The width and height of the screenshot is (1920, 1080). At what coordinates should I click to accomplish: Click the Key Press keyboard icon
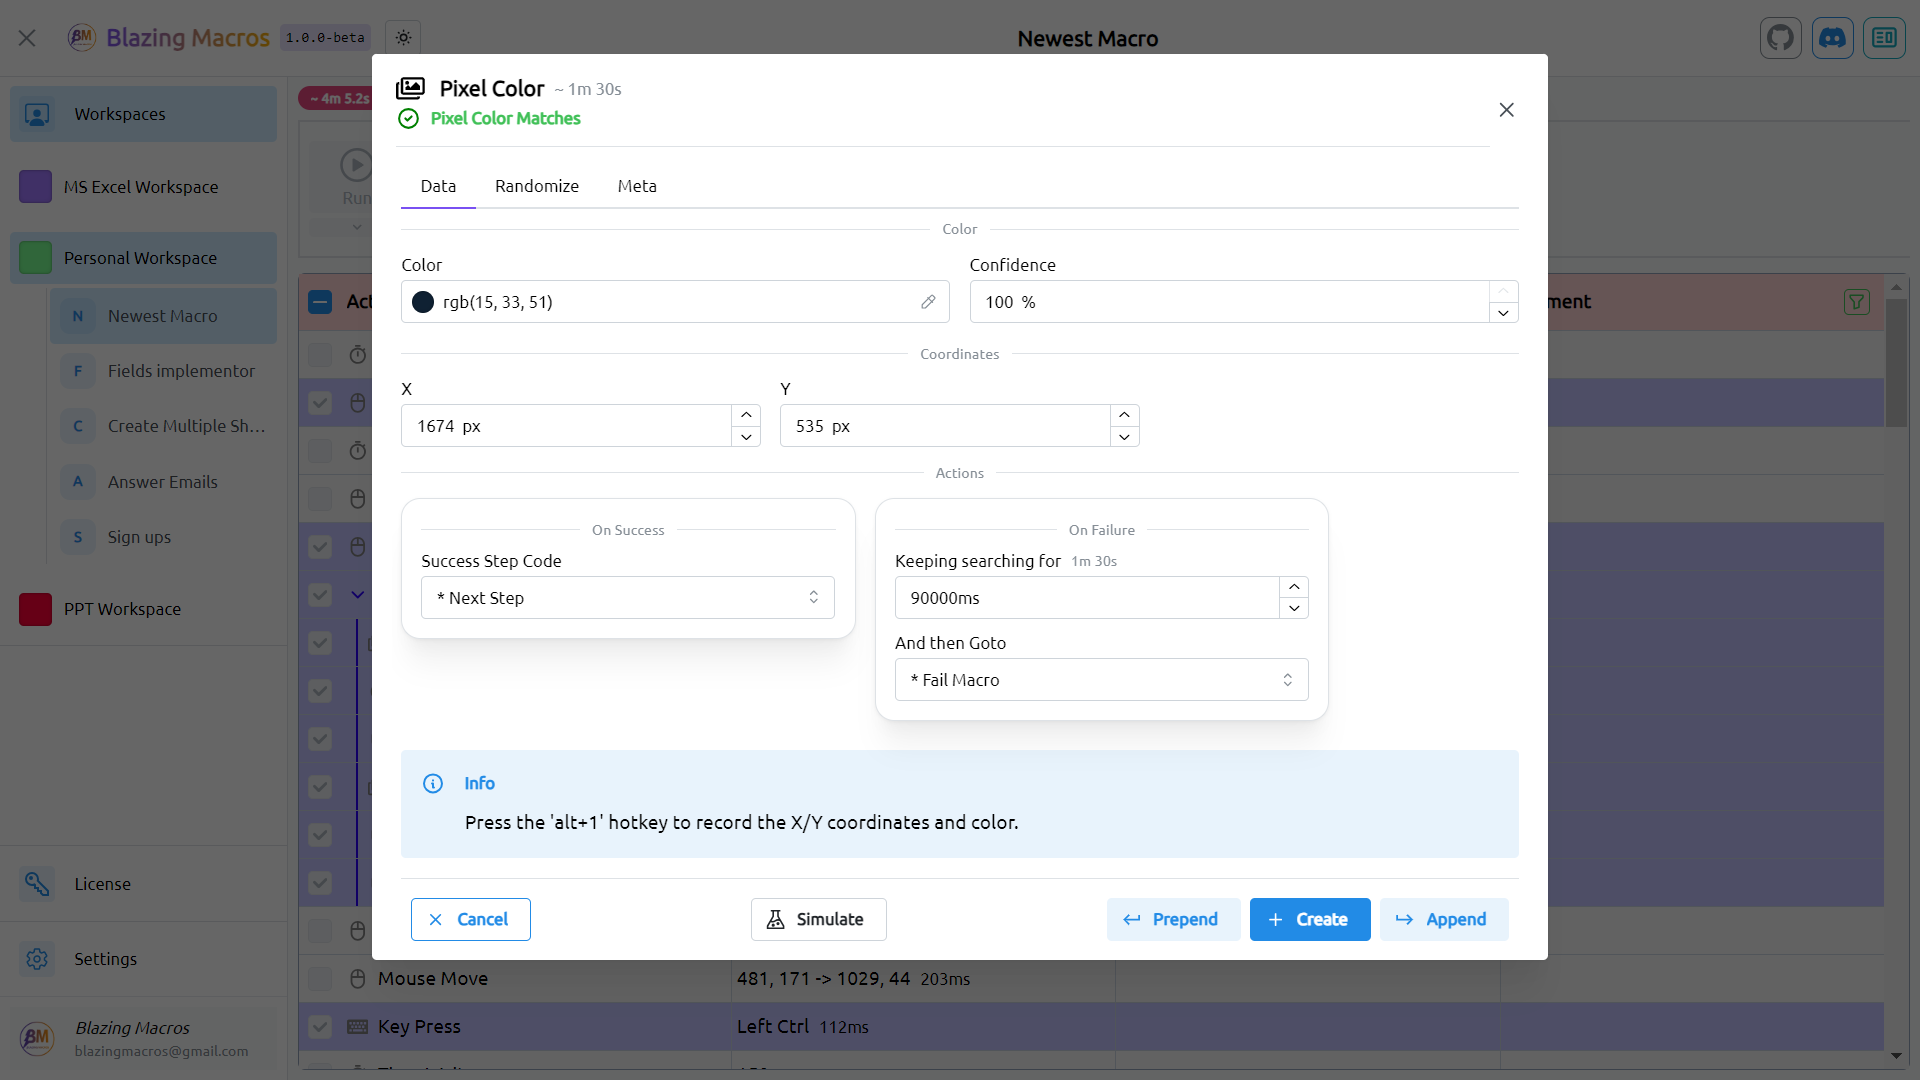357,1027
